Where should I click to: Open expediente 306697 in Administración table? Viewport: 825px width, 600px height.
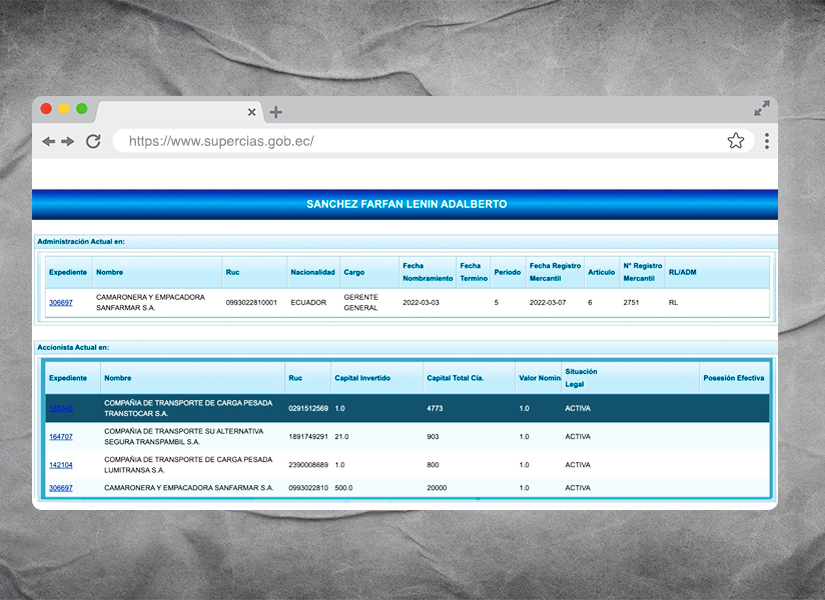click(61, 302)
